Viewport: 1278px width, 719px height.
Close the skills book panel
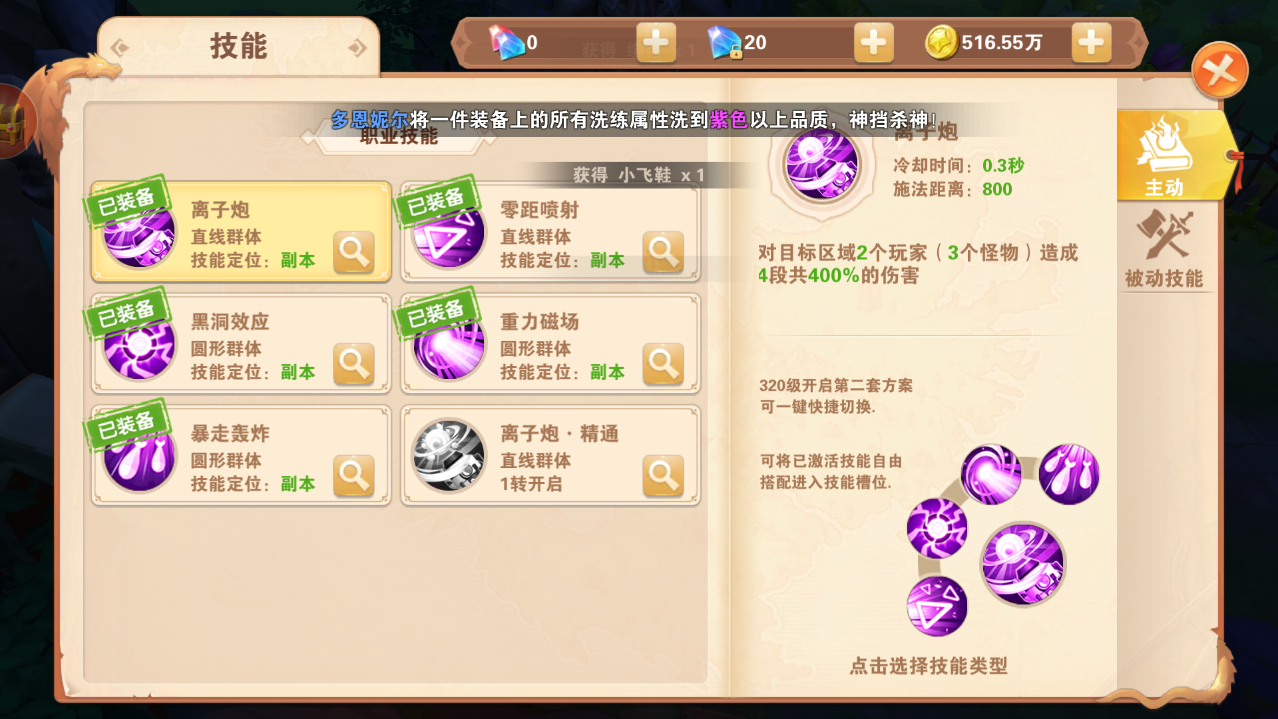[1220, 70]
